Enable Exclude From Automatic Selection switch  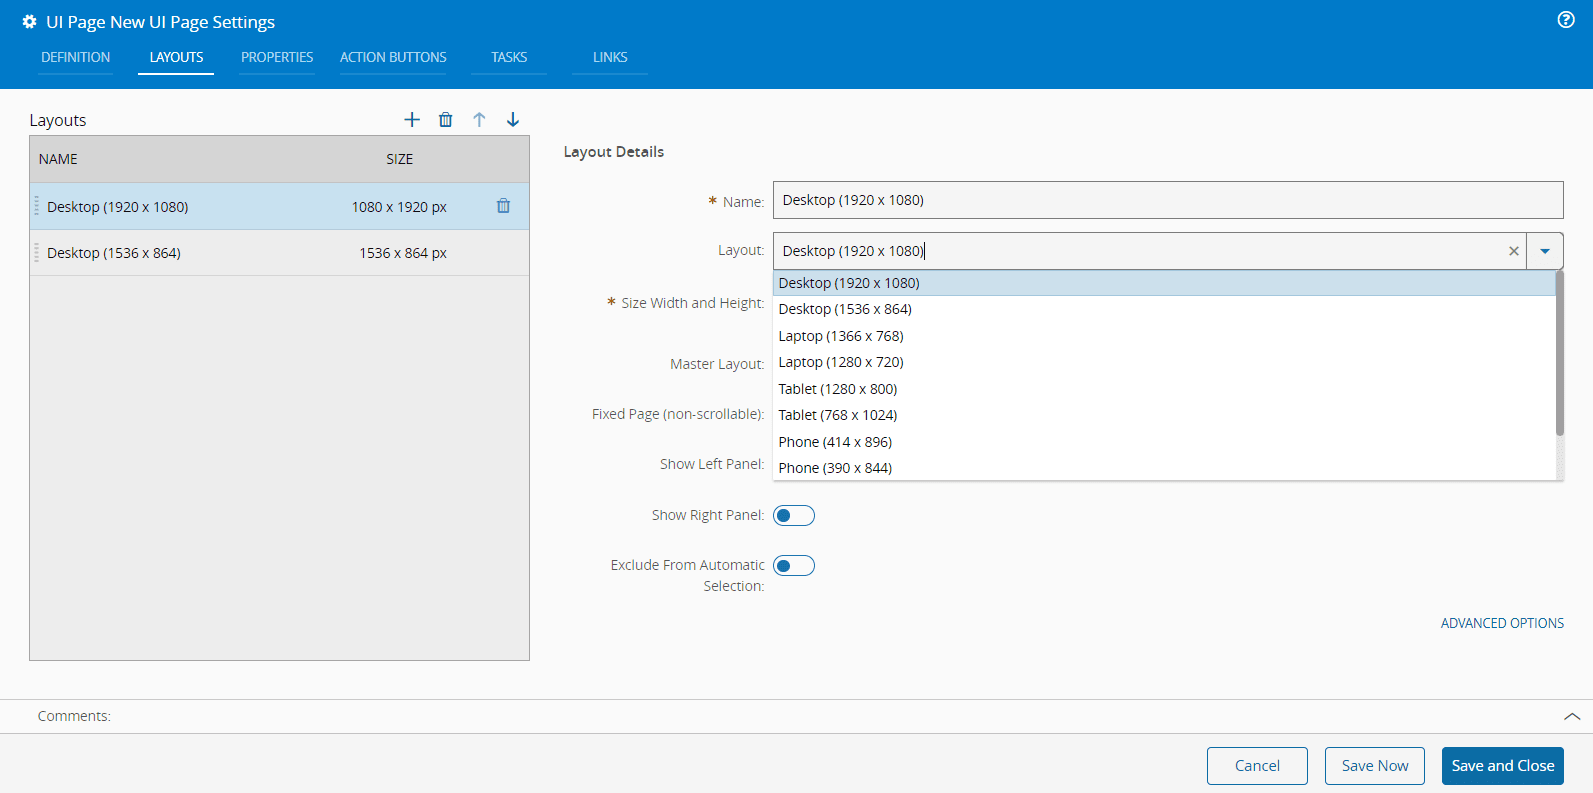click(x=794, y=566)
